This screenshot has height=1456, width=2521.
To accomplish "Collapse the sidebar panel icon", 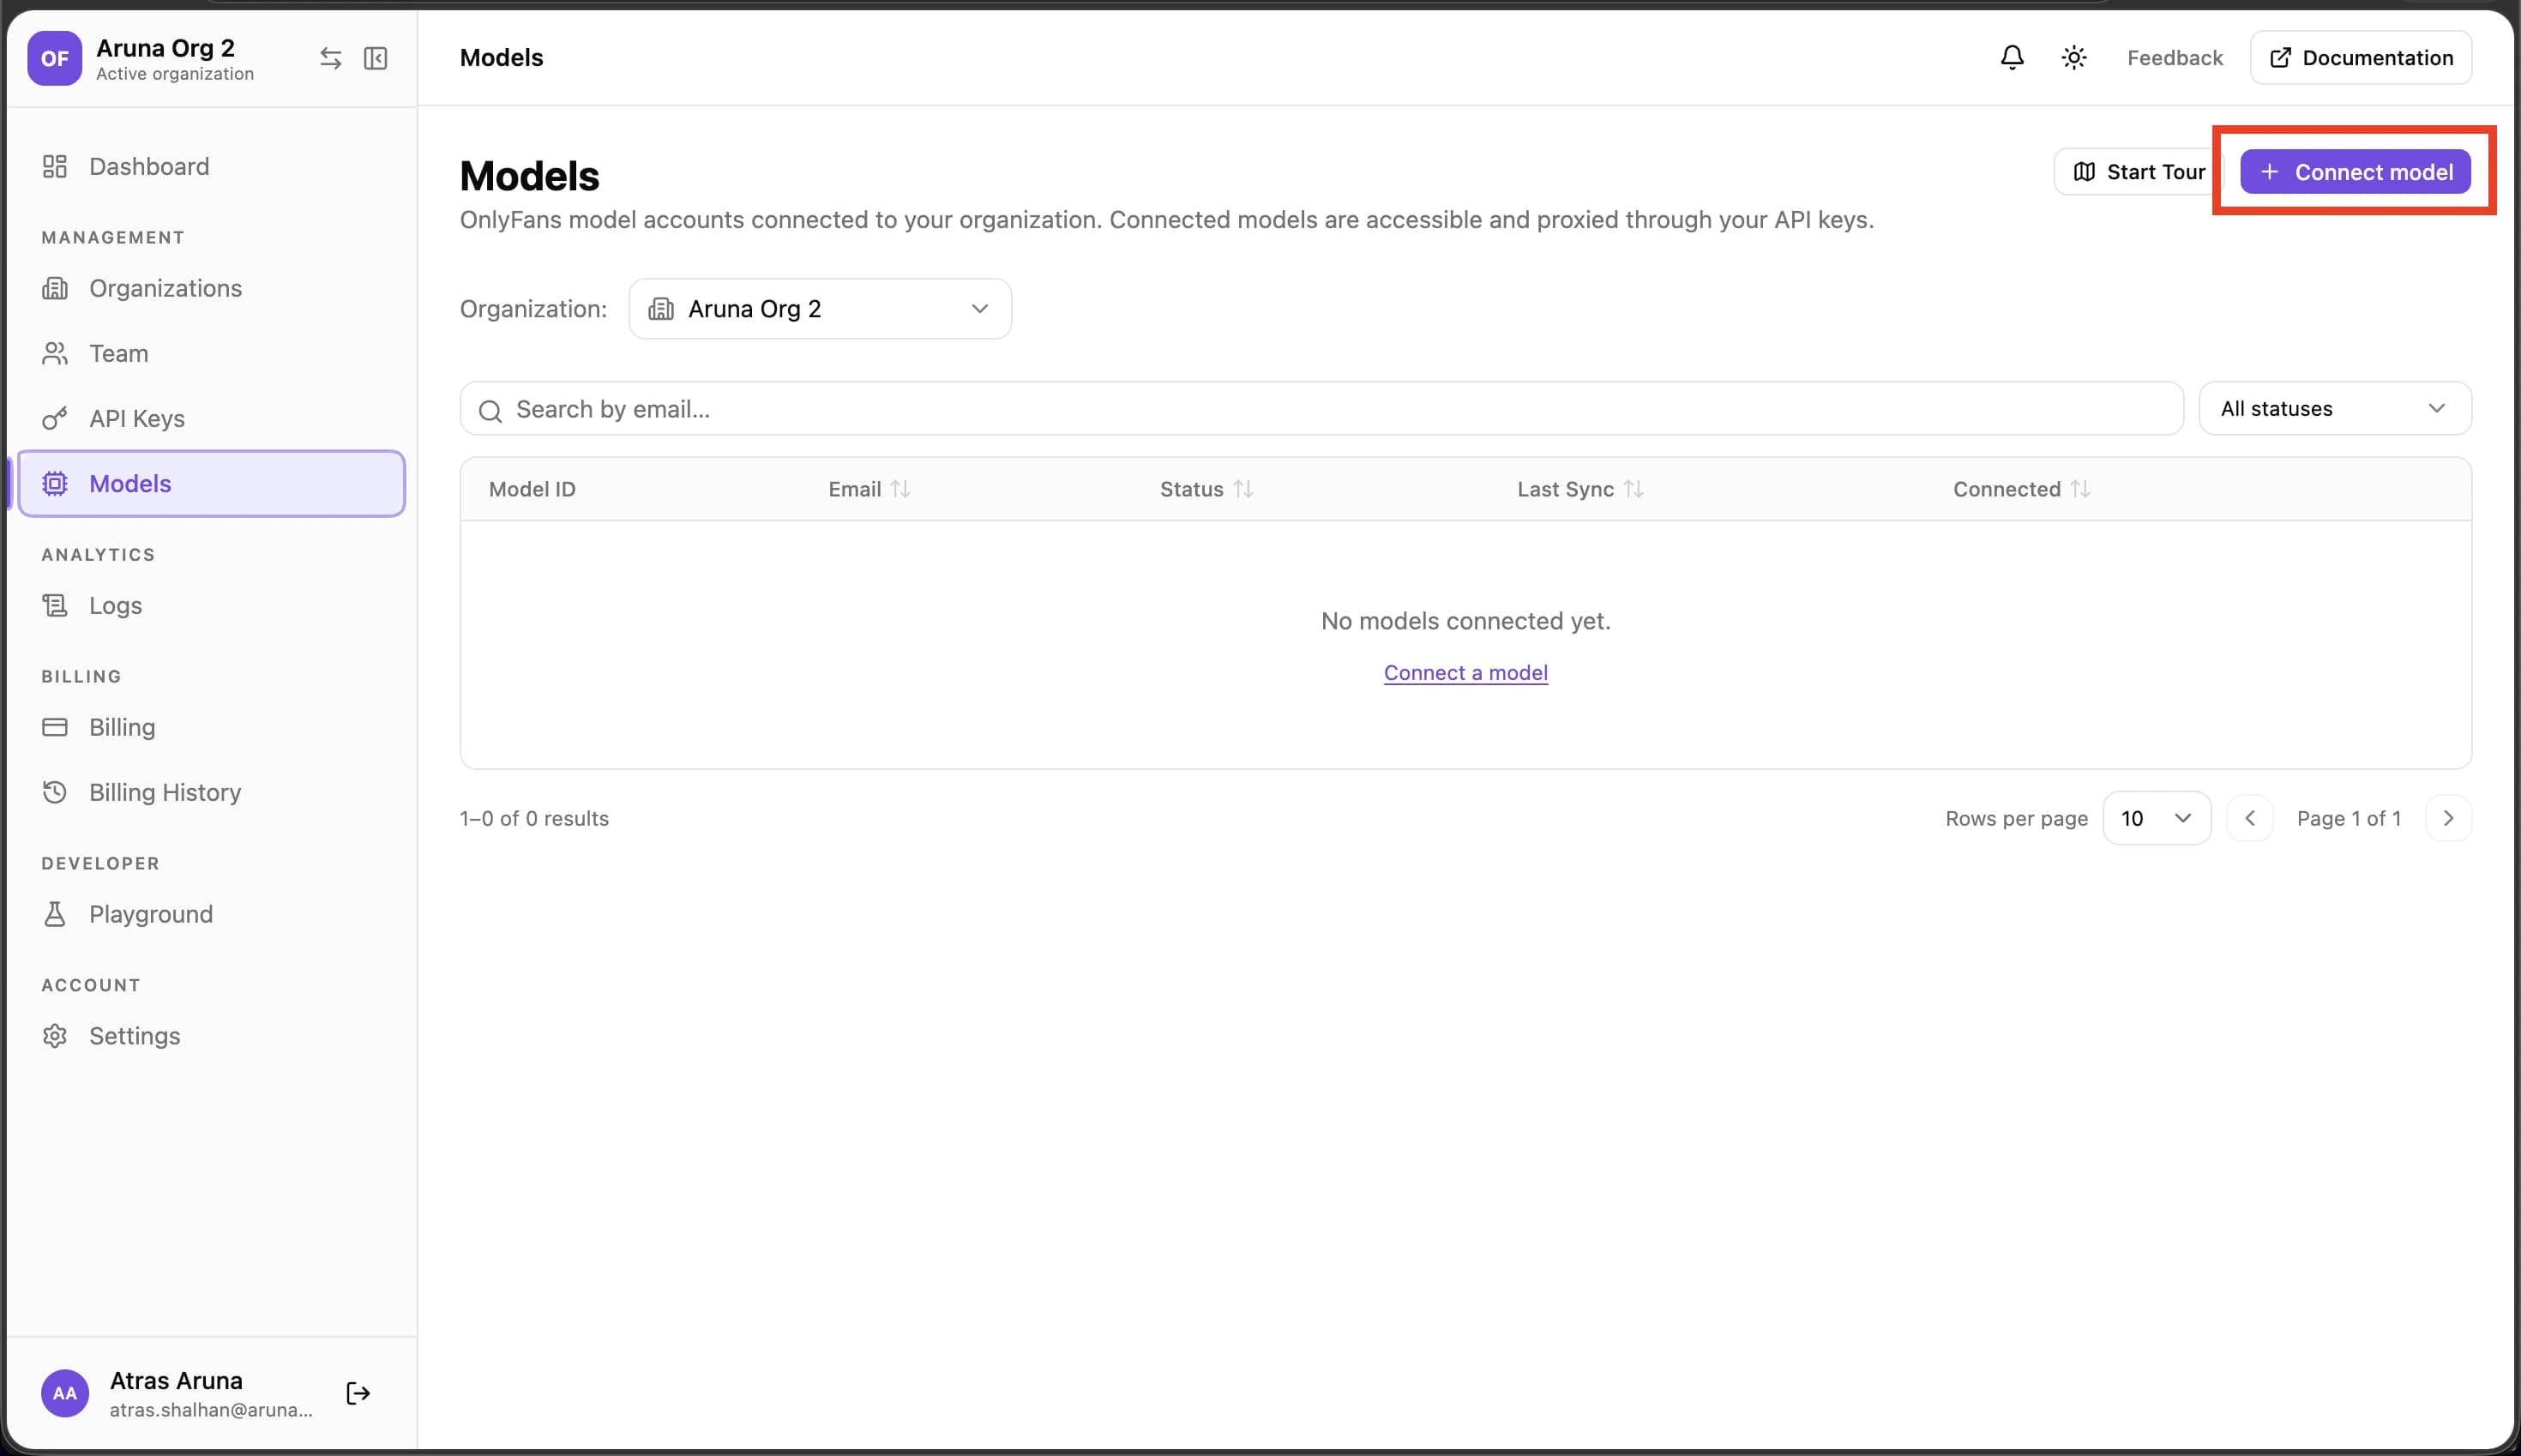I will 375,58.
